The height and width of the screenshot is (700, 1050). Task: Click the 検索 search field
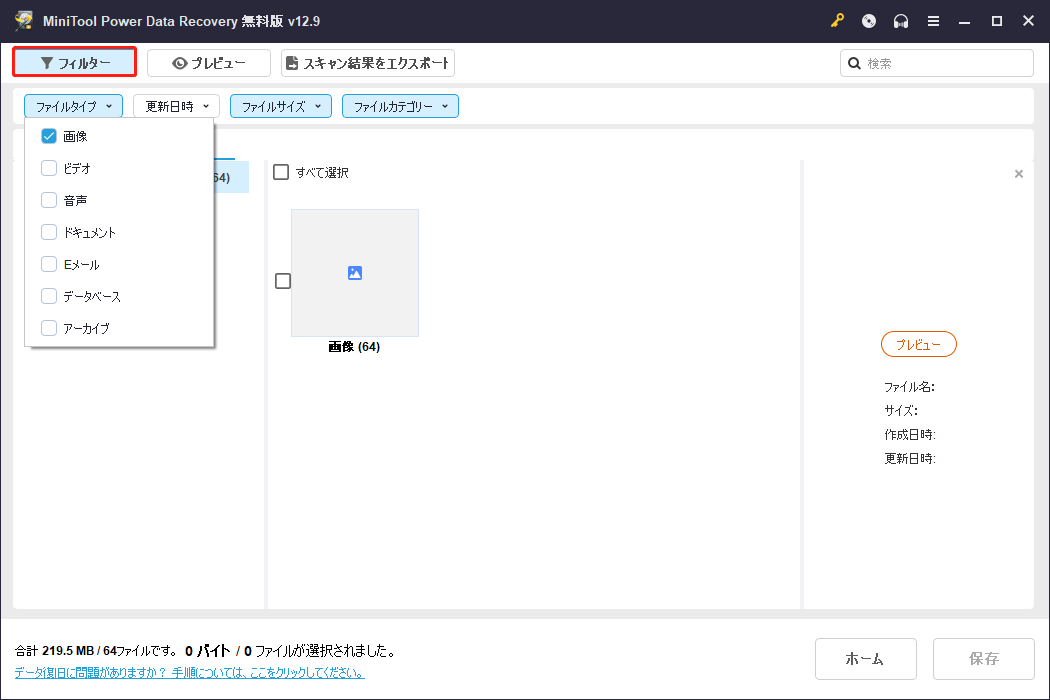[x=937, y=63]
